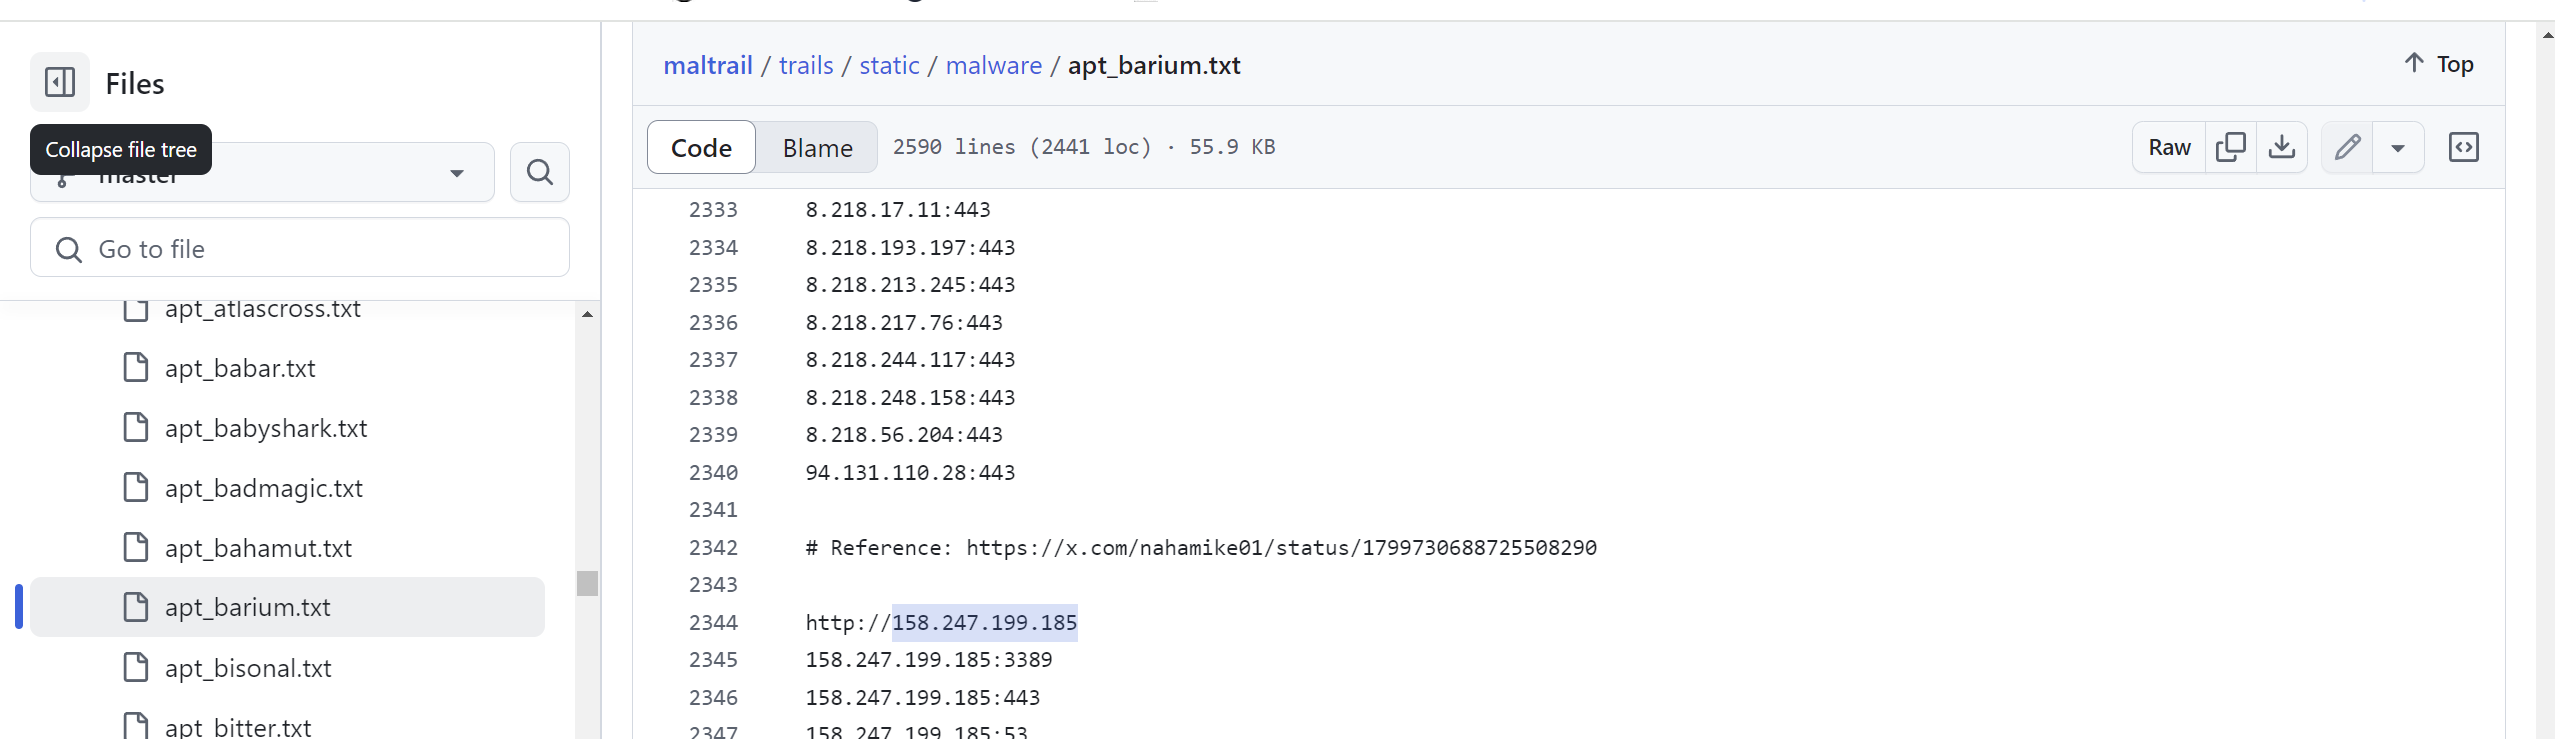
Task: Open the Raw file view
Action: (x=2169, y=147)
